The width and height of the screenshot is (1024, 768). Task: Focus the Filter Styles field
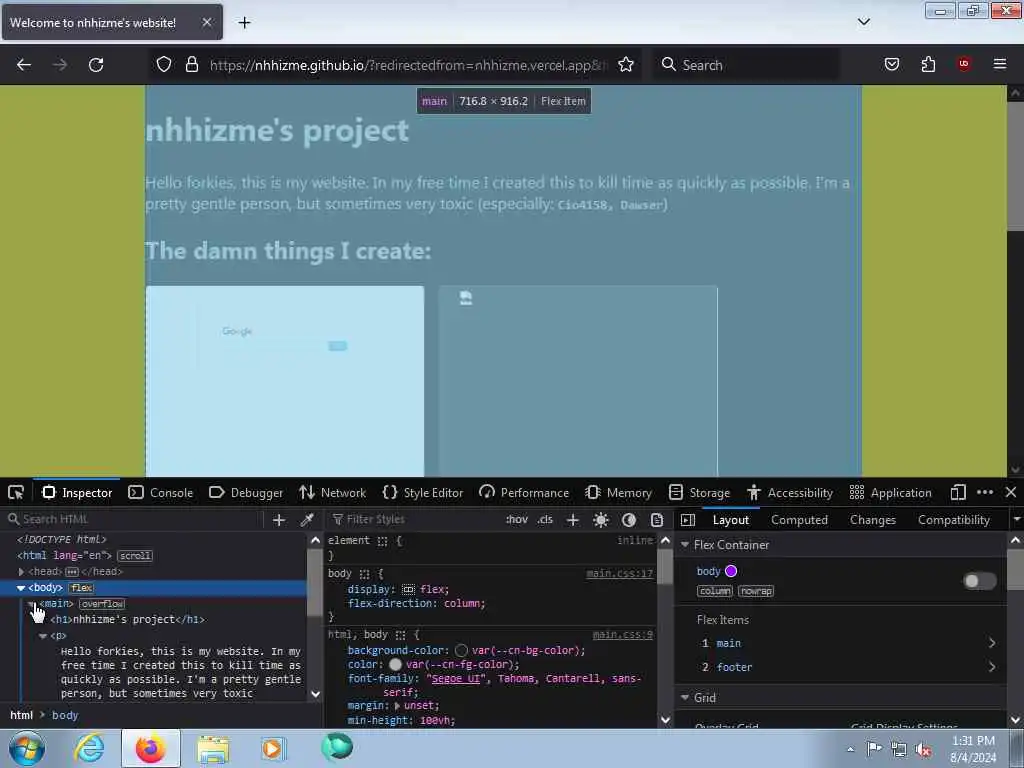tap(413, 519)
